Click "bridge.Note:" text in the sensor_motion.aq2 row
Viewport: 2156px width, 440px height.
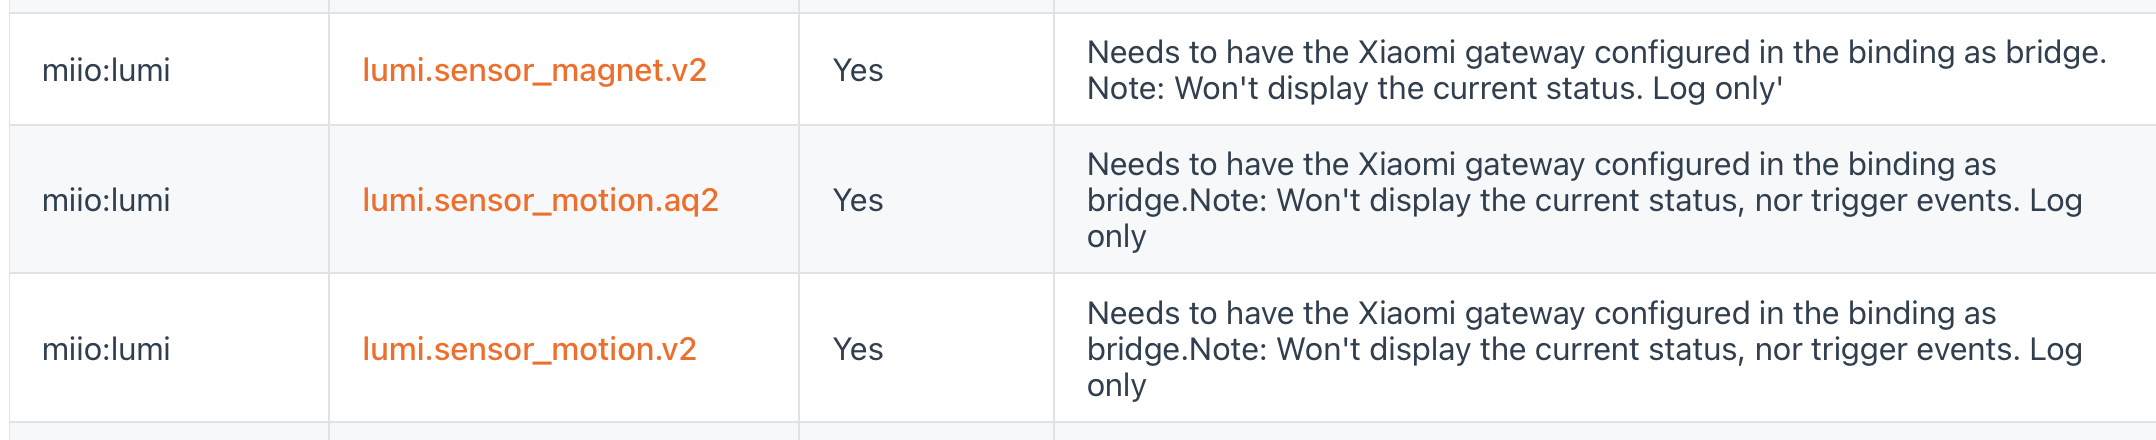click(x=1177, y=201)
